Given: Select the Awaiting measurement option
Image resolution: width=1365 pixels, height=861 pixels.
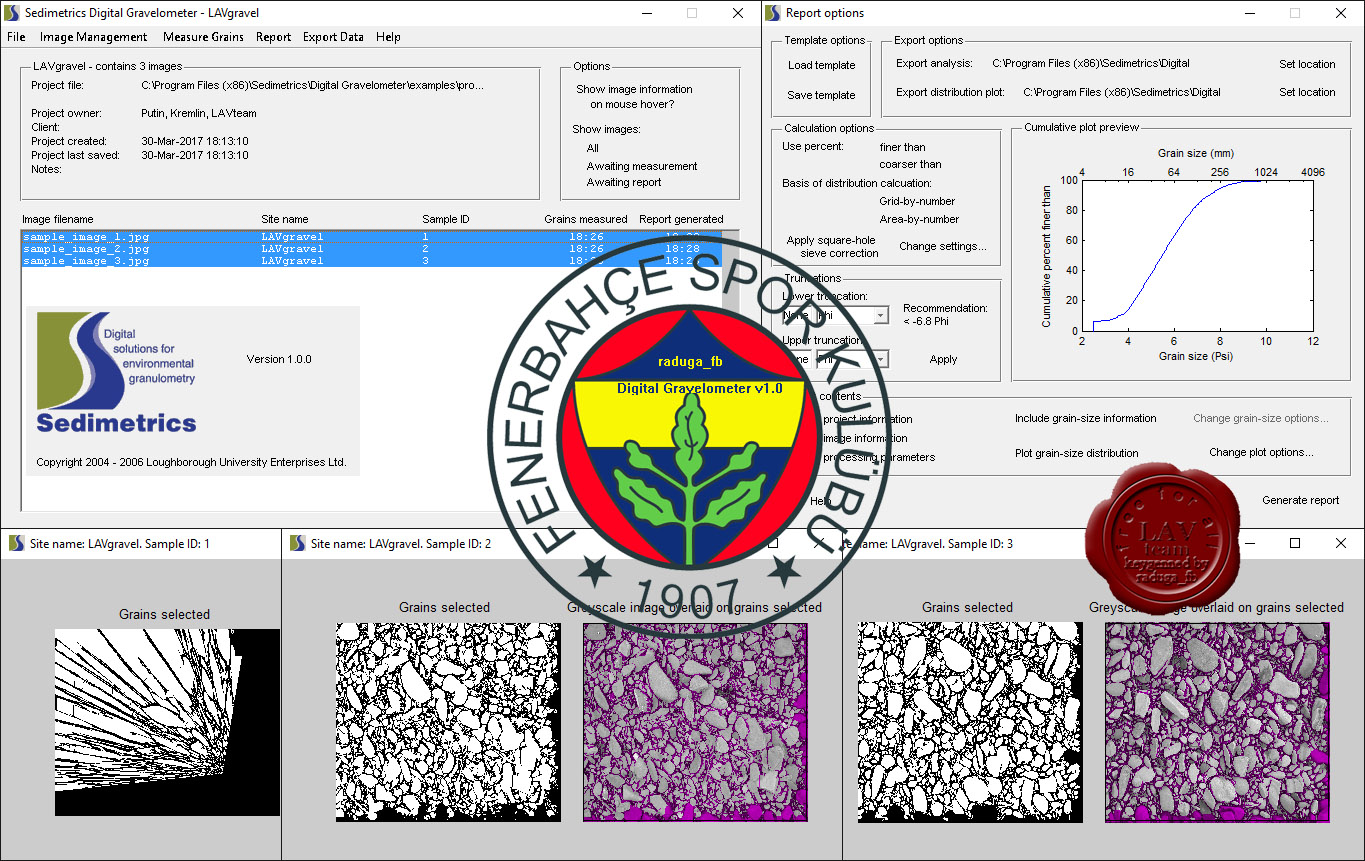Looking at the screenshot, I should (x=642, y=166).
